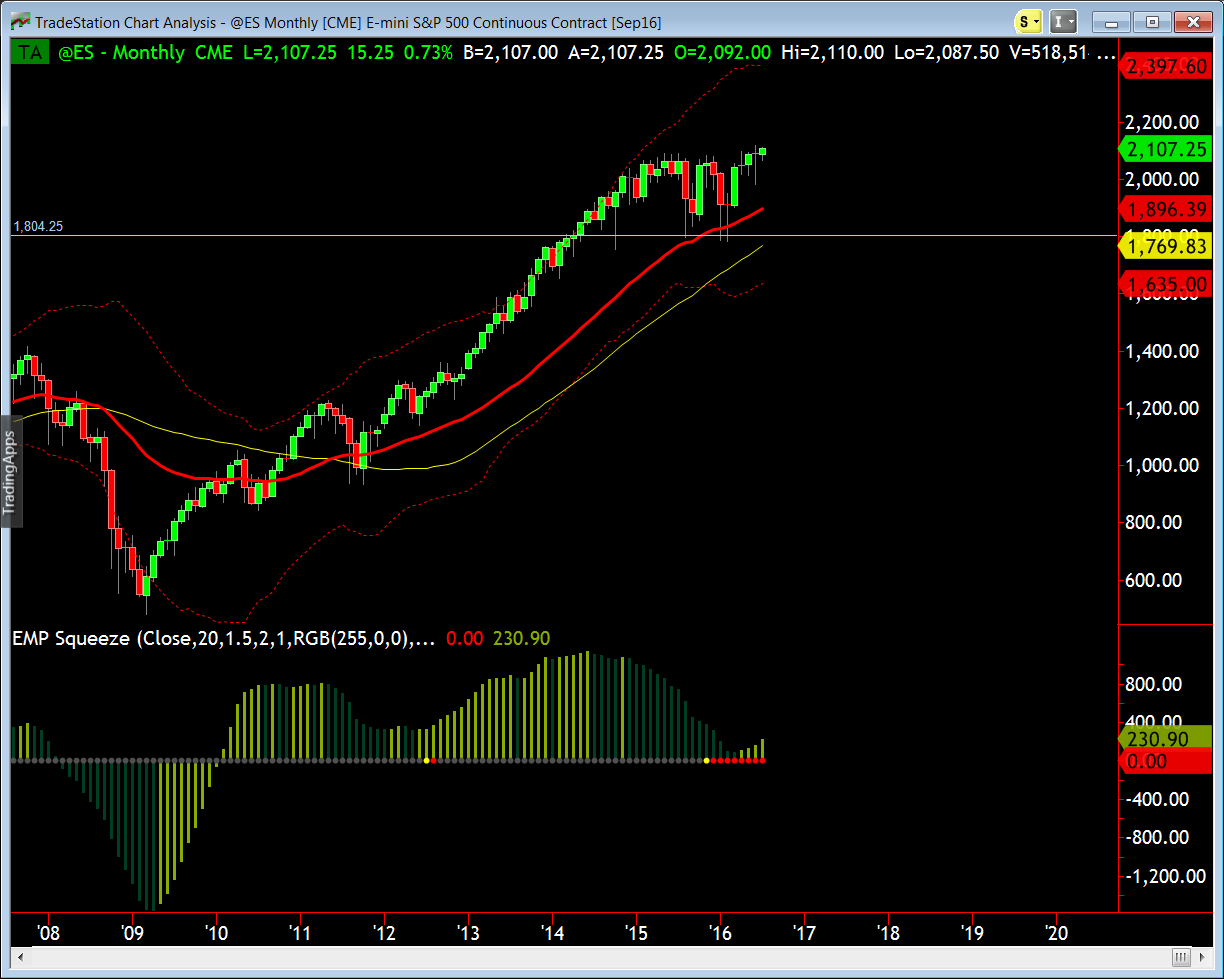Click the '16 year label on time axis
Viewport: 1224px width, 979px height.
[720, 933]
